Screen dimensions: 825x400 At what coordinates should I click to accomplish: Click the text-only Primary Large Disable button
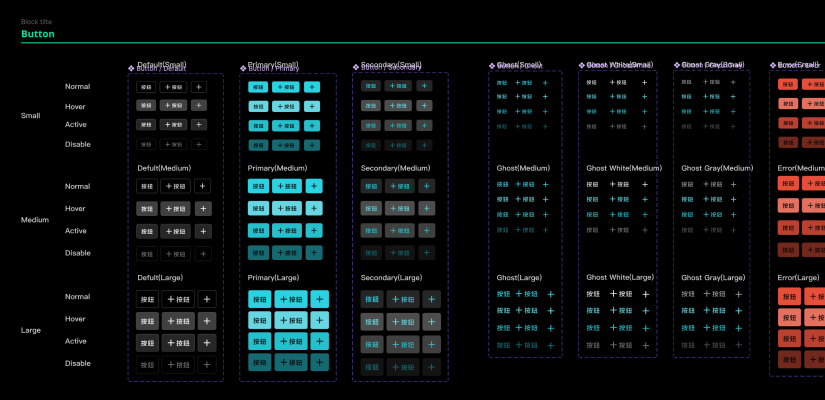(x=259, y=362)
